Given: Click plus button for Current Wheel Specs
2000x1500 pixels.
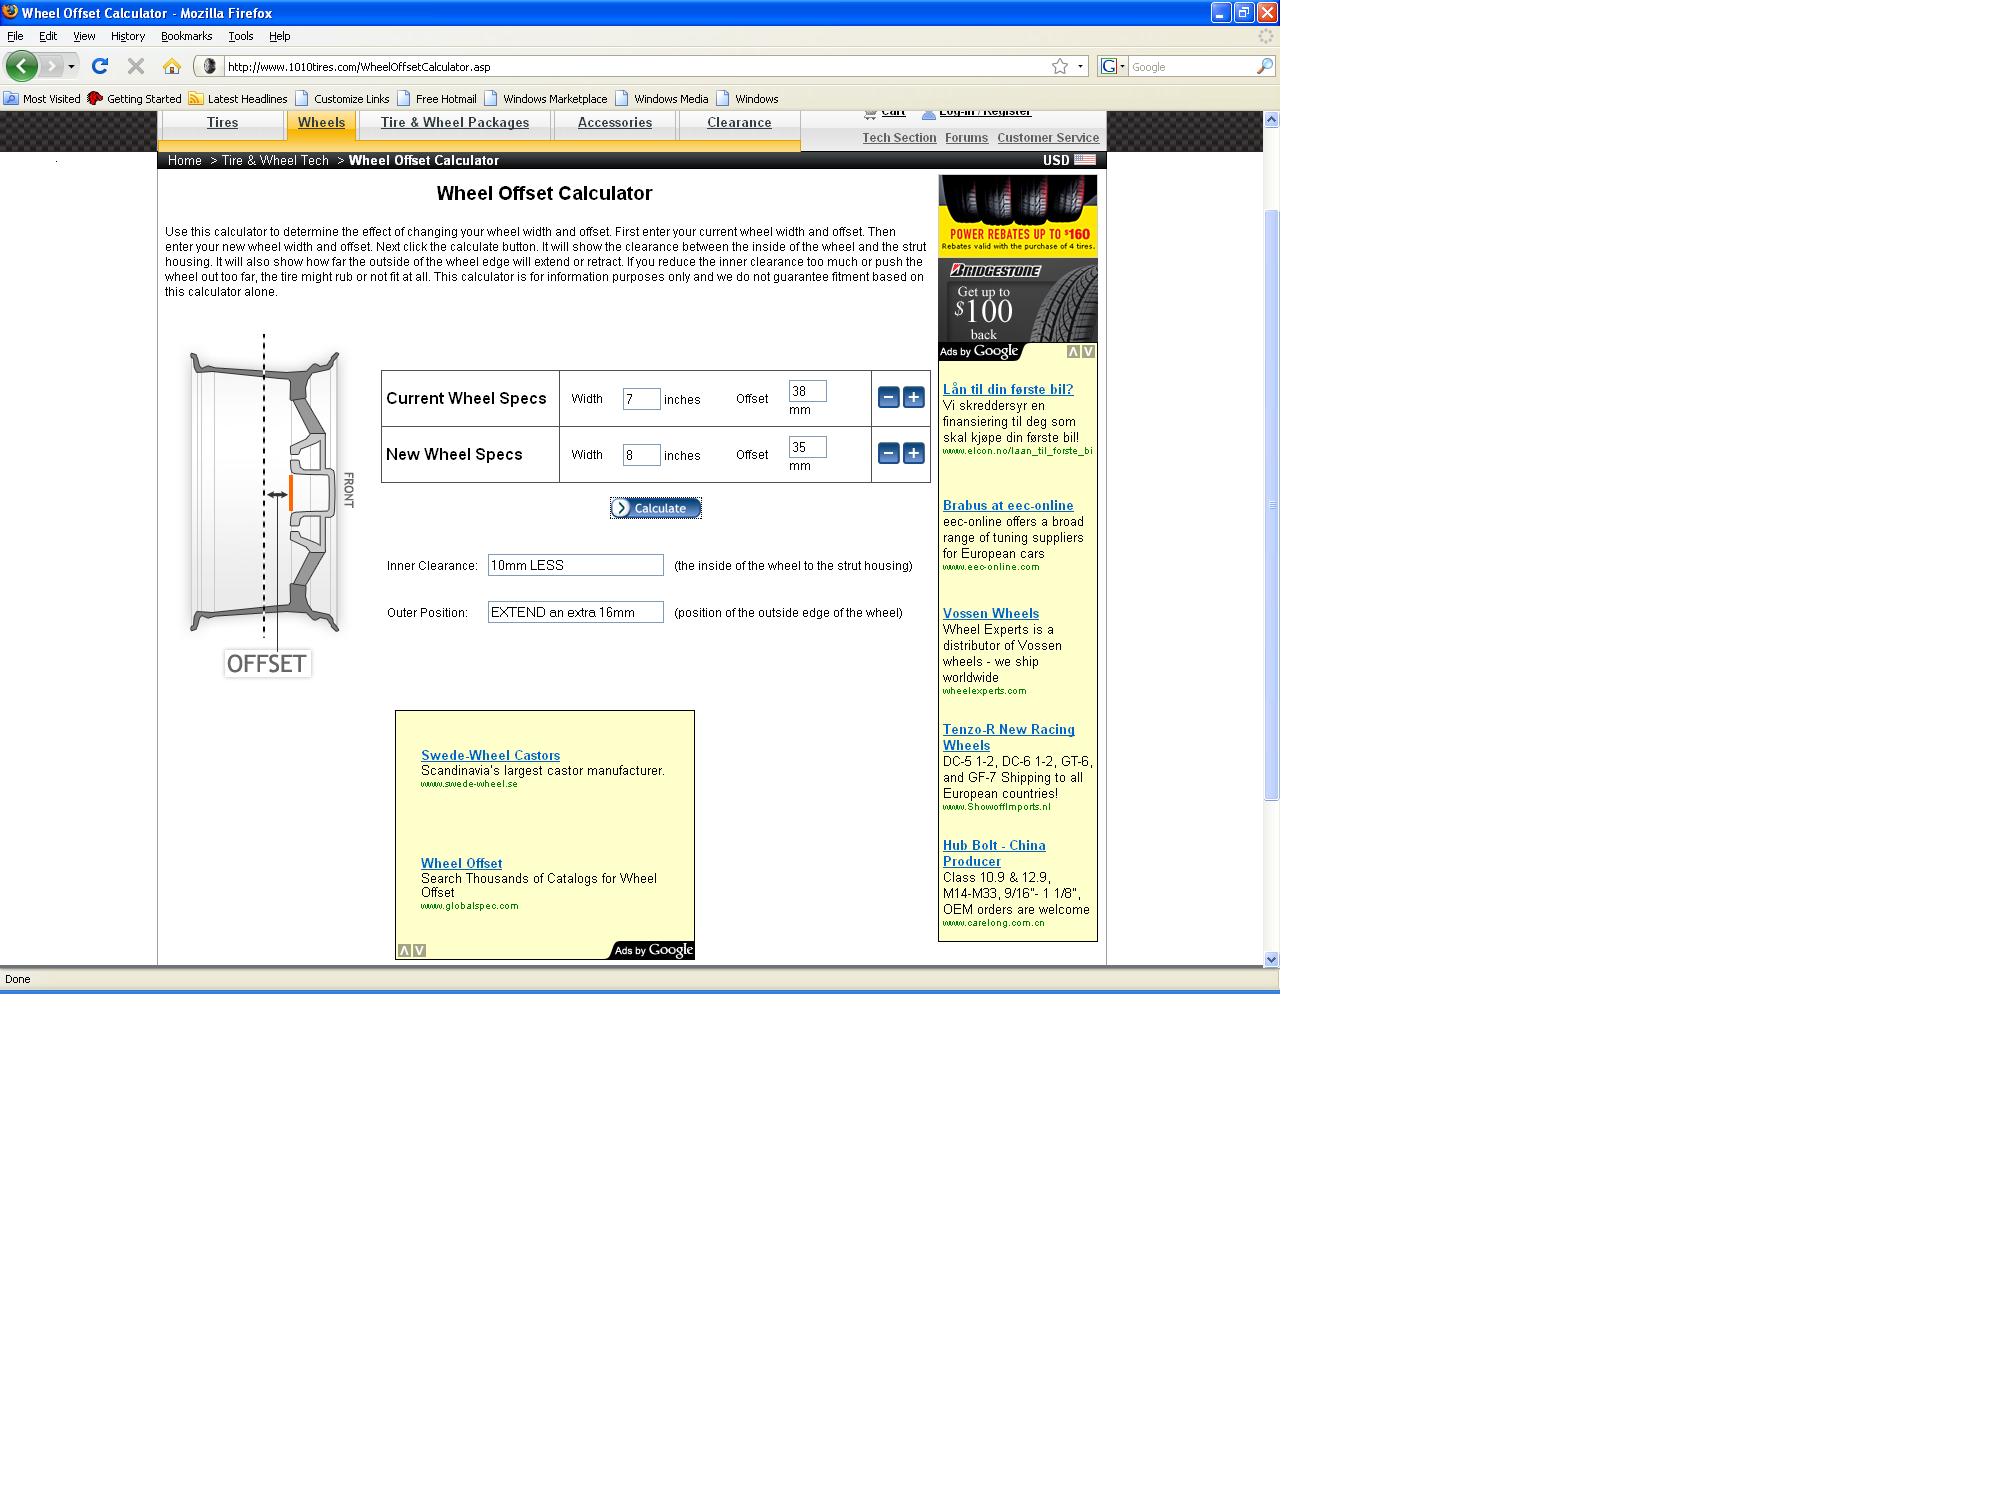Looking at the screenshot, I should tap(913, 397).
